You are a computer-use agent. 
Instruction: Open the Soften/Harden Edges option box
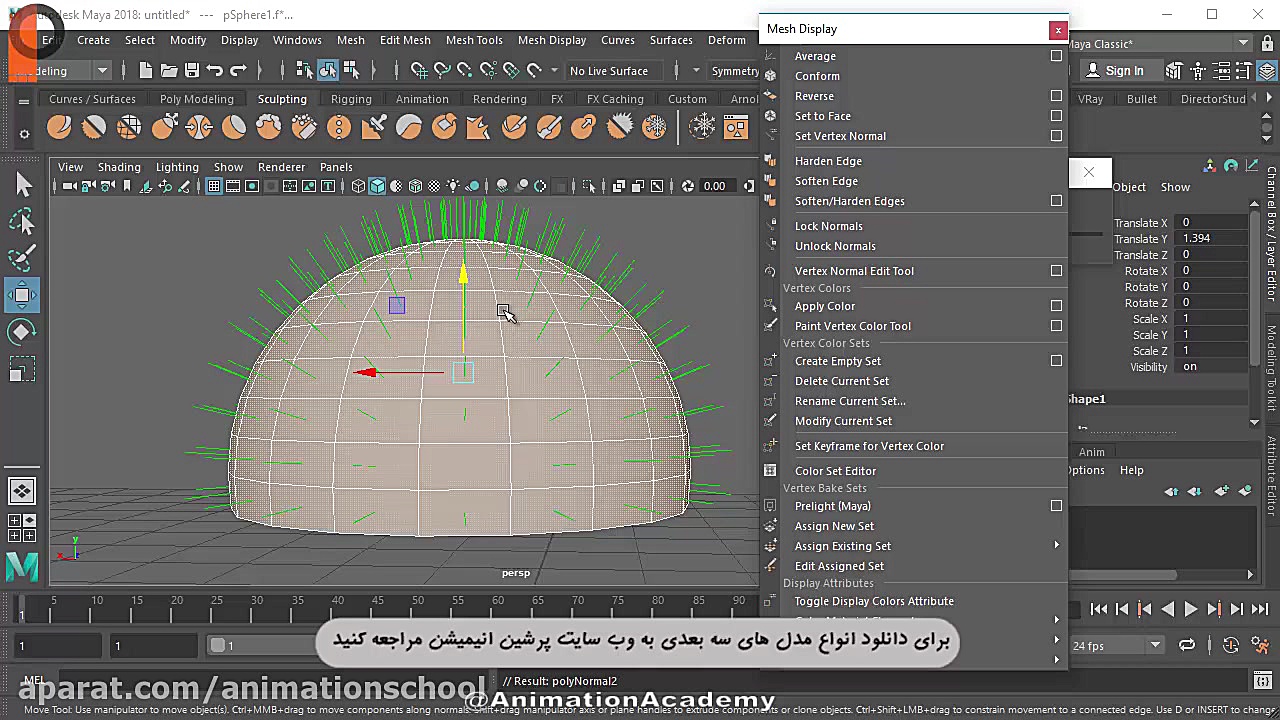(1056, 201)
